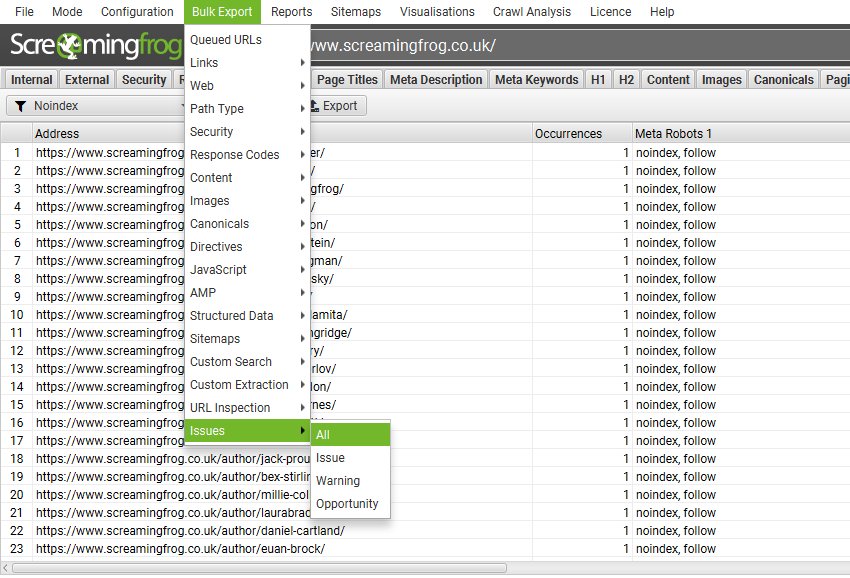This screenshot has width=850, height=578.
Task: Click the Screaming Frog logo
Action: 95,46
